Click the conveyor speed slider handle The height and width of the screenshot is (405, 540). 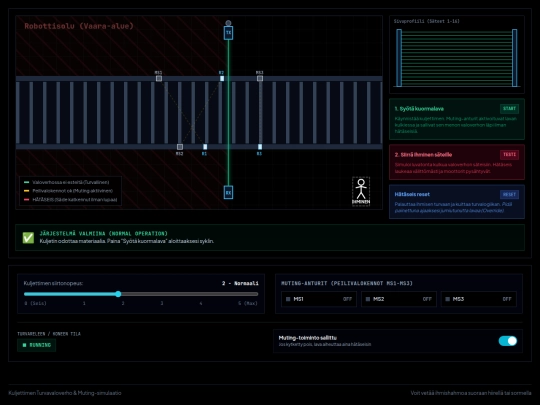118,294
